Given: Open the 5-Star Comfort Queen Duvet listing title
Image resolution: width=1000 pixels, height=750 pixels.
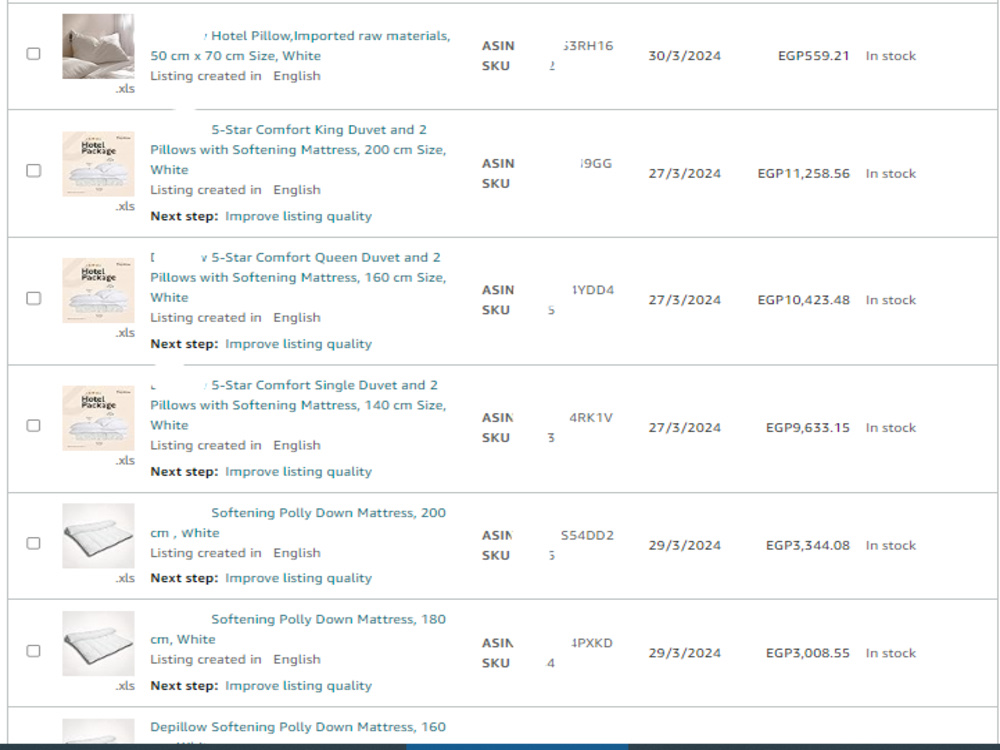Looking at the screenshot, I should (298, 277).
